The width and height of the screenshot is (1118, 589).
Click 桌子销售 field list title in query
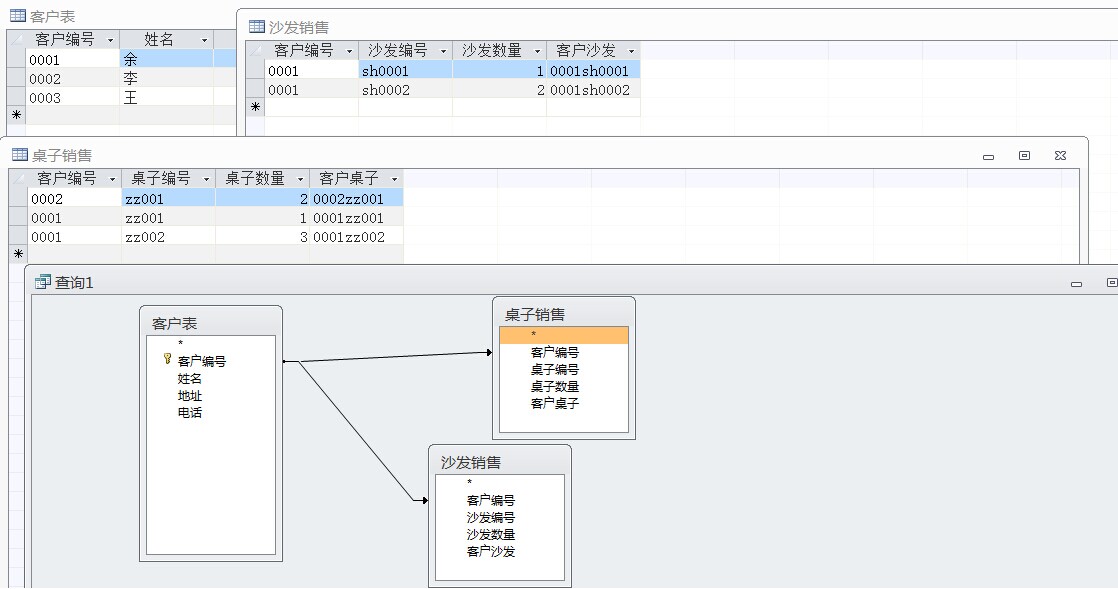[535, 314]
